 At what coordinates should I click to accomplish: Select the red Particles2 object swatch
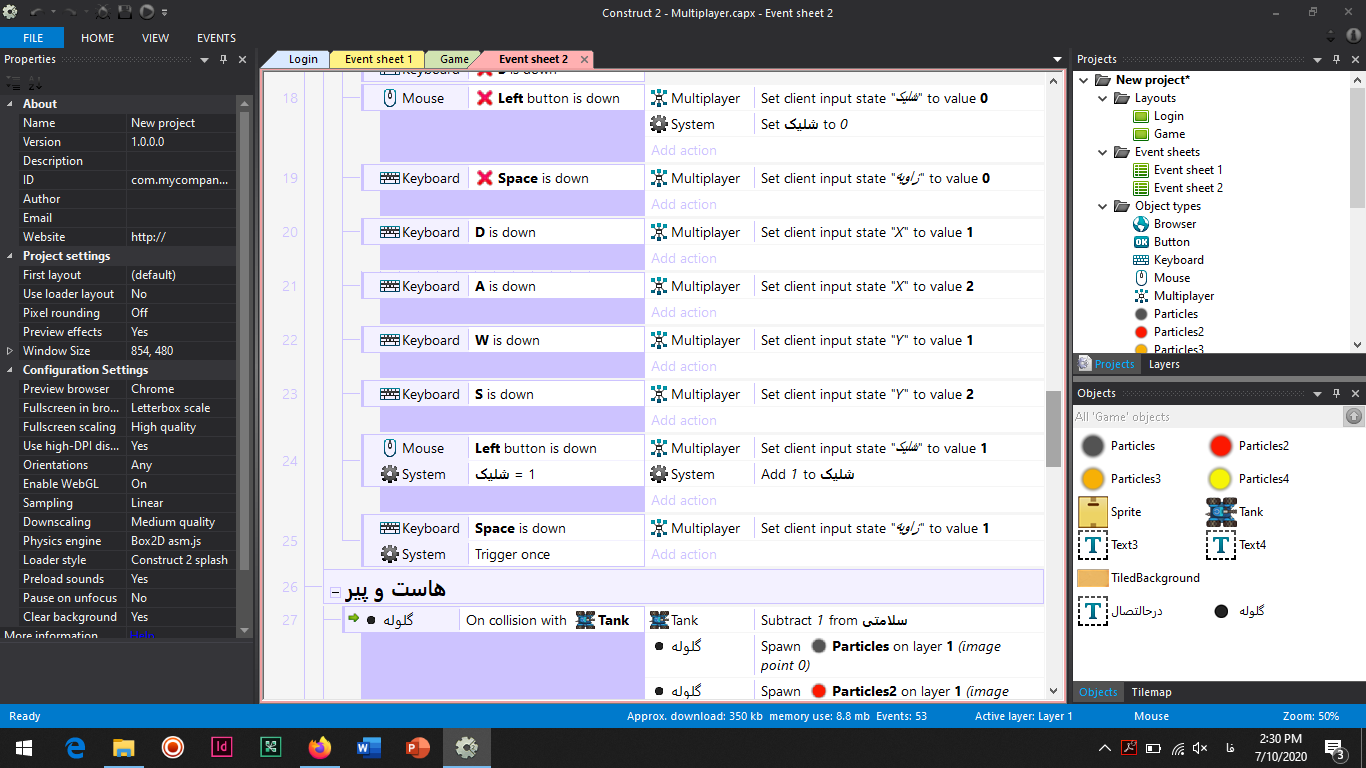1221,446
